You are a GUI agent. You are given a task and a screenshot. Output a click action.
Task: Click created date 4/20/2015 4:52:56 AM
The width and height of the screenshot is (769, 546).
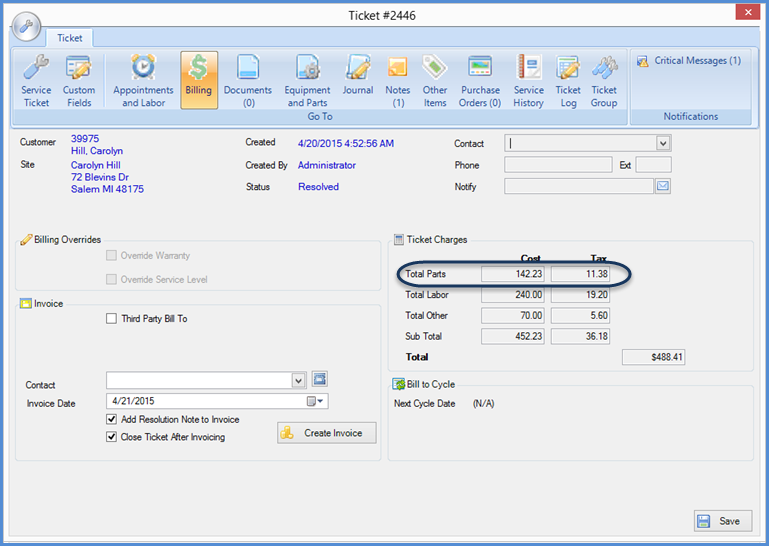tap(346, 143)
